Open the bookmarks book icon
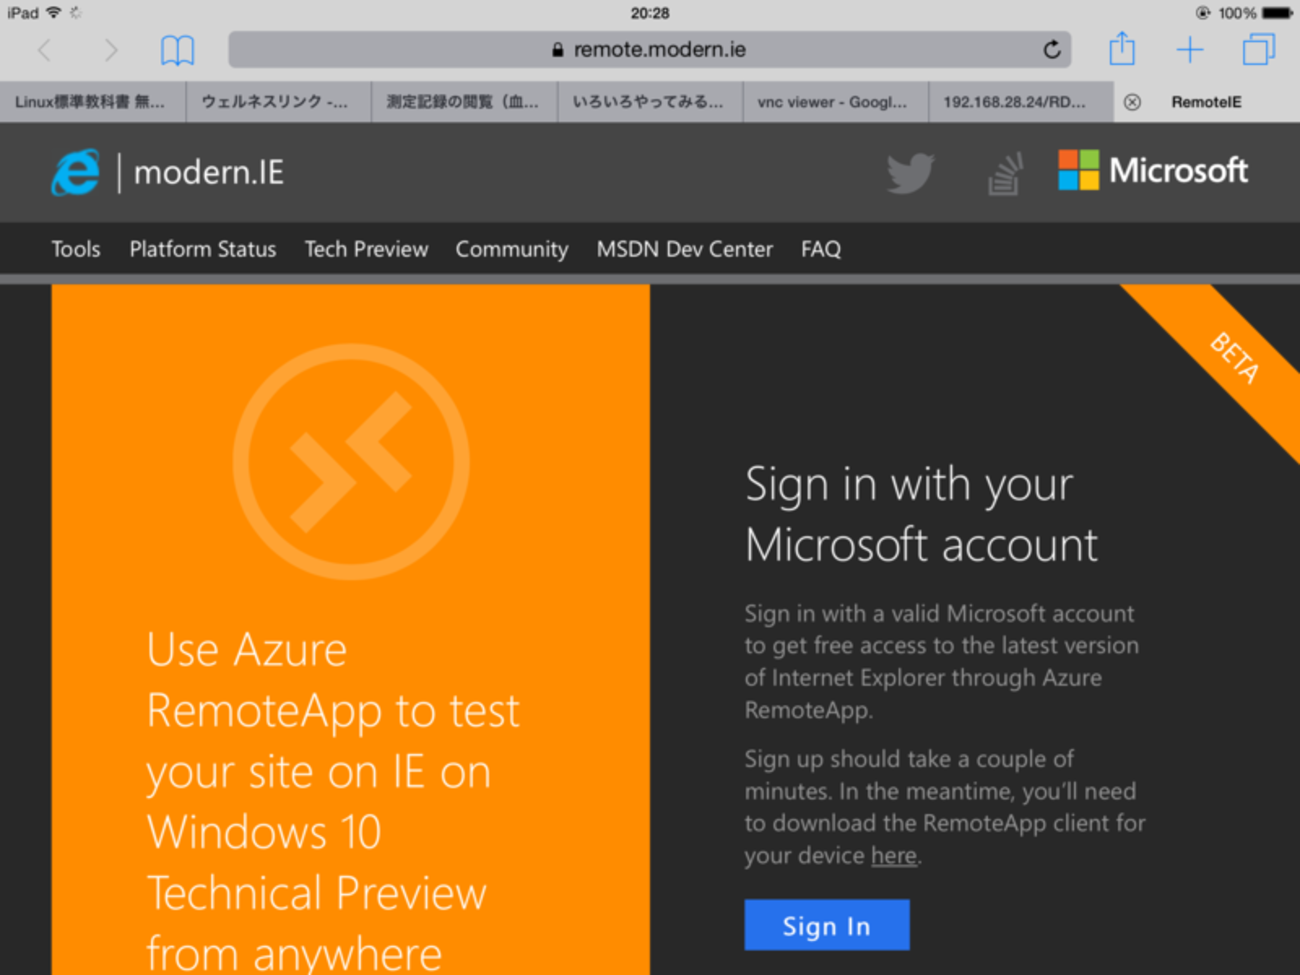This screenshot has width=1300, height=975. [177, 50]
